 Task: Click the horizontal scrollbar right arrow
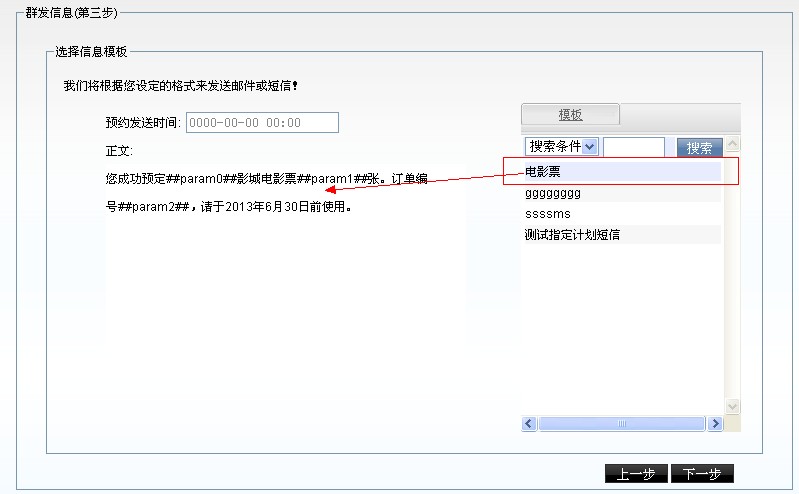coord(714,424)
